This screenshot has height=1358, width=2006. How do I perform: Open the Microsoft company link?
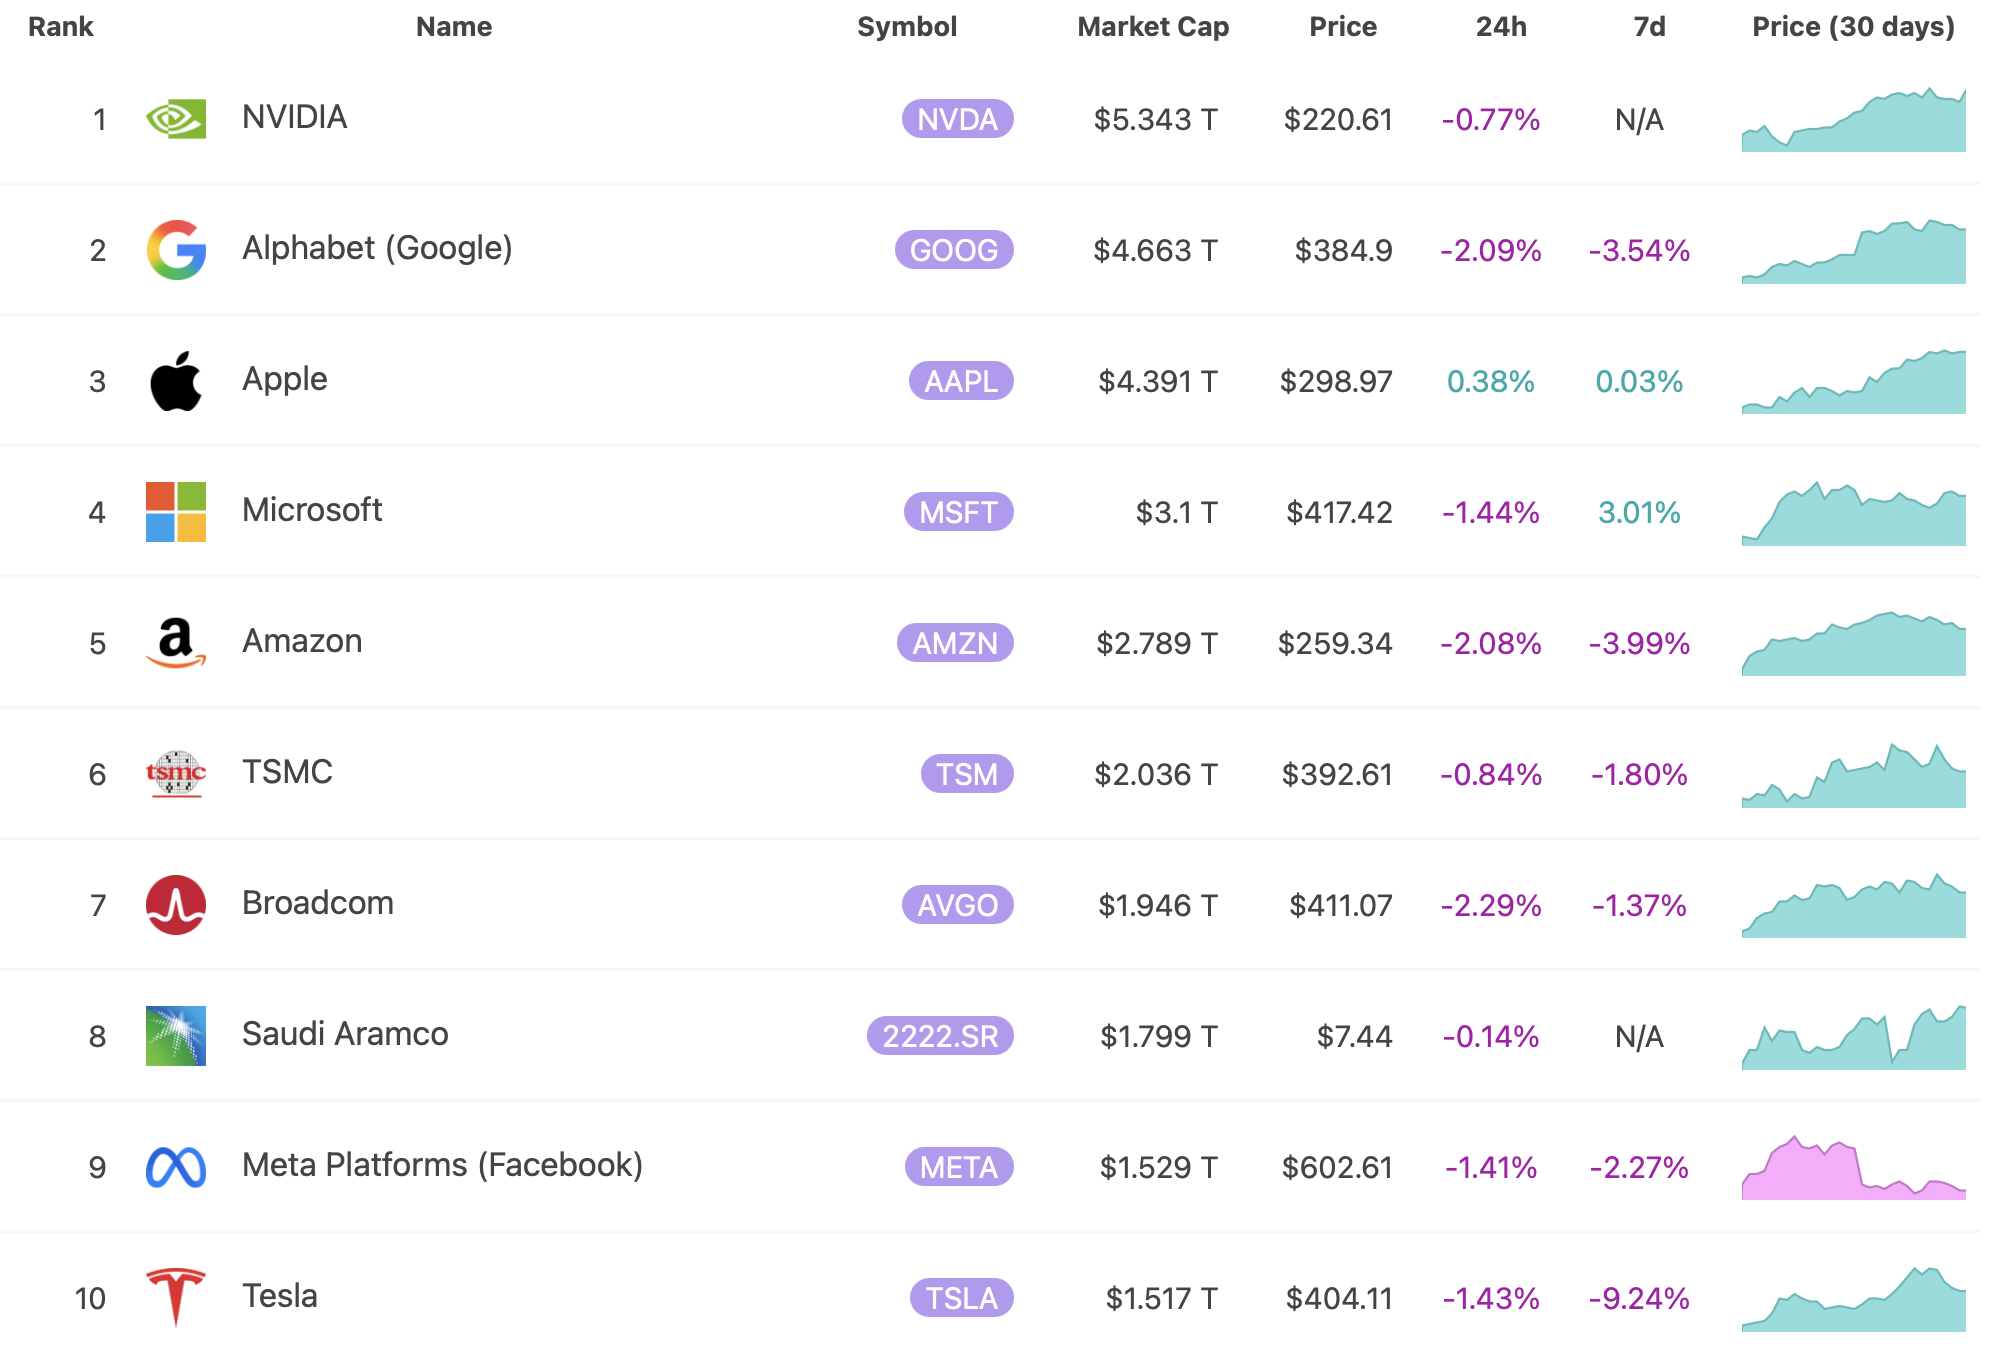(x=312, y=510)
